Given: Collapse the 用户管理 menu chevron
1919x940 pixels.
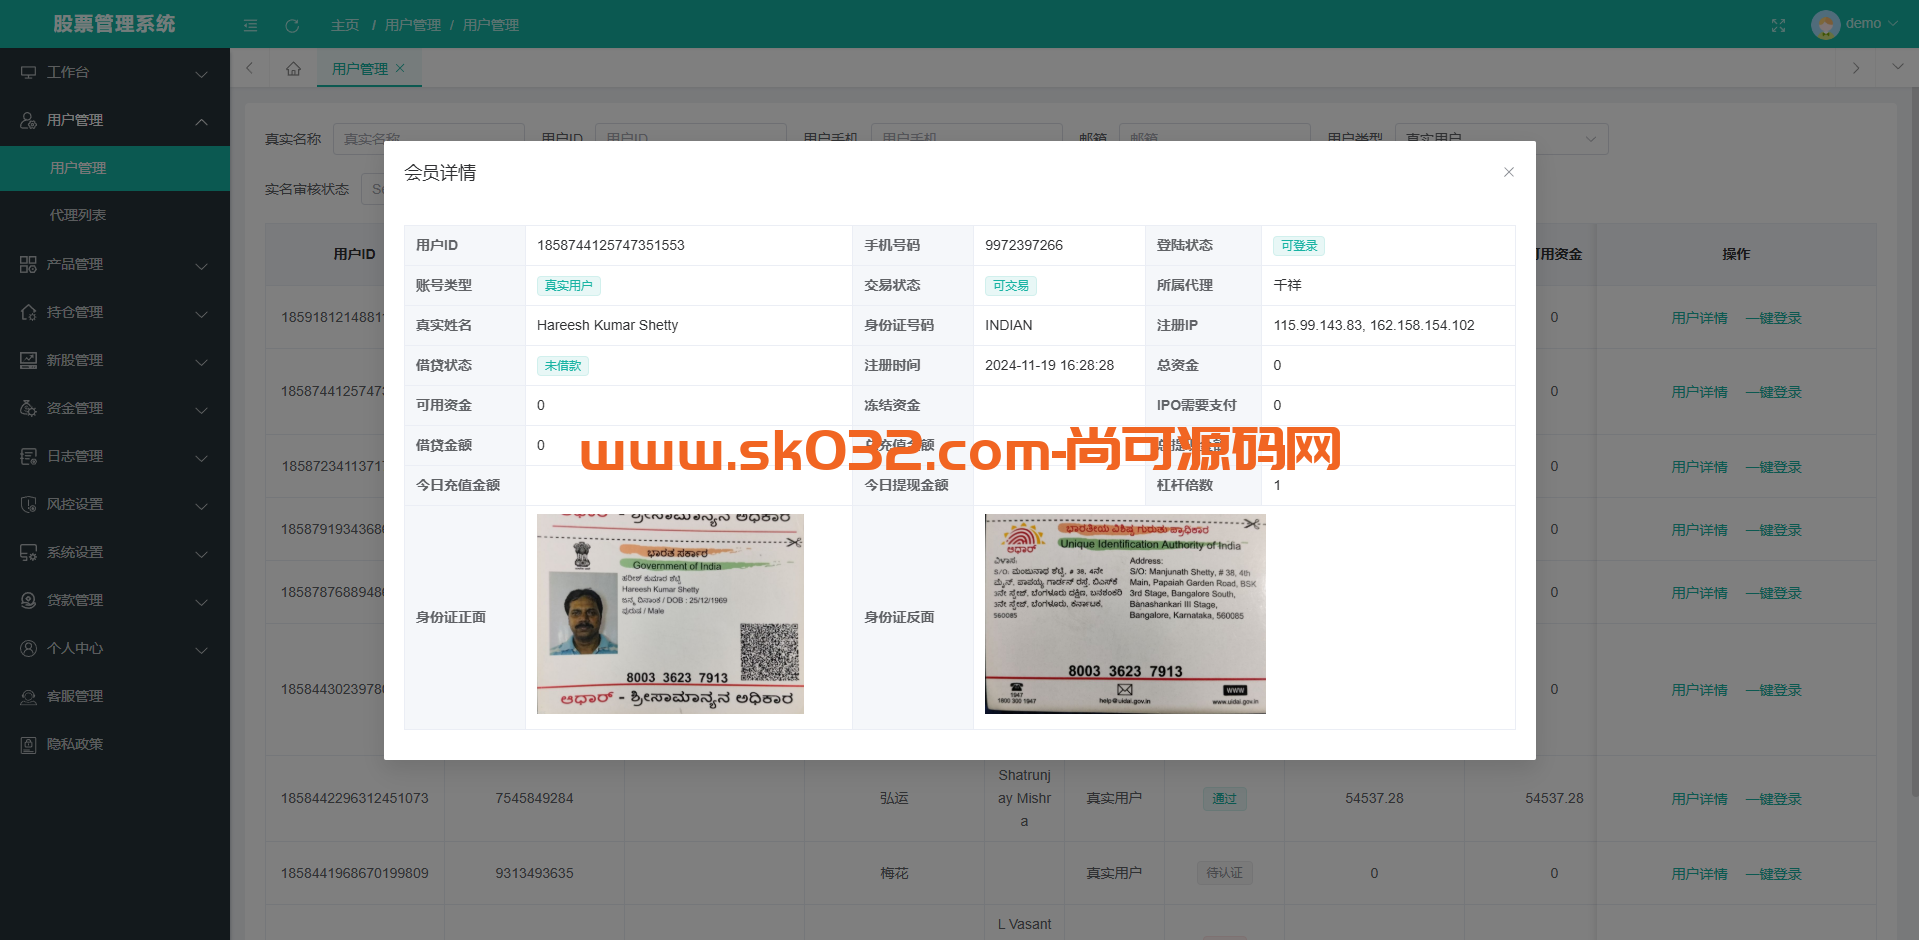Looking at the screenshot, I should tap(201, 121).
